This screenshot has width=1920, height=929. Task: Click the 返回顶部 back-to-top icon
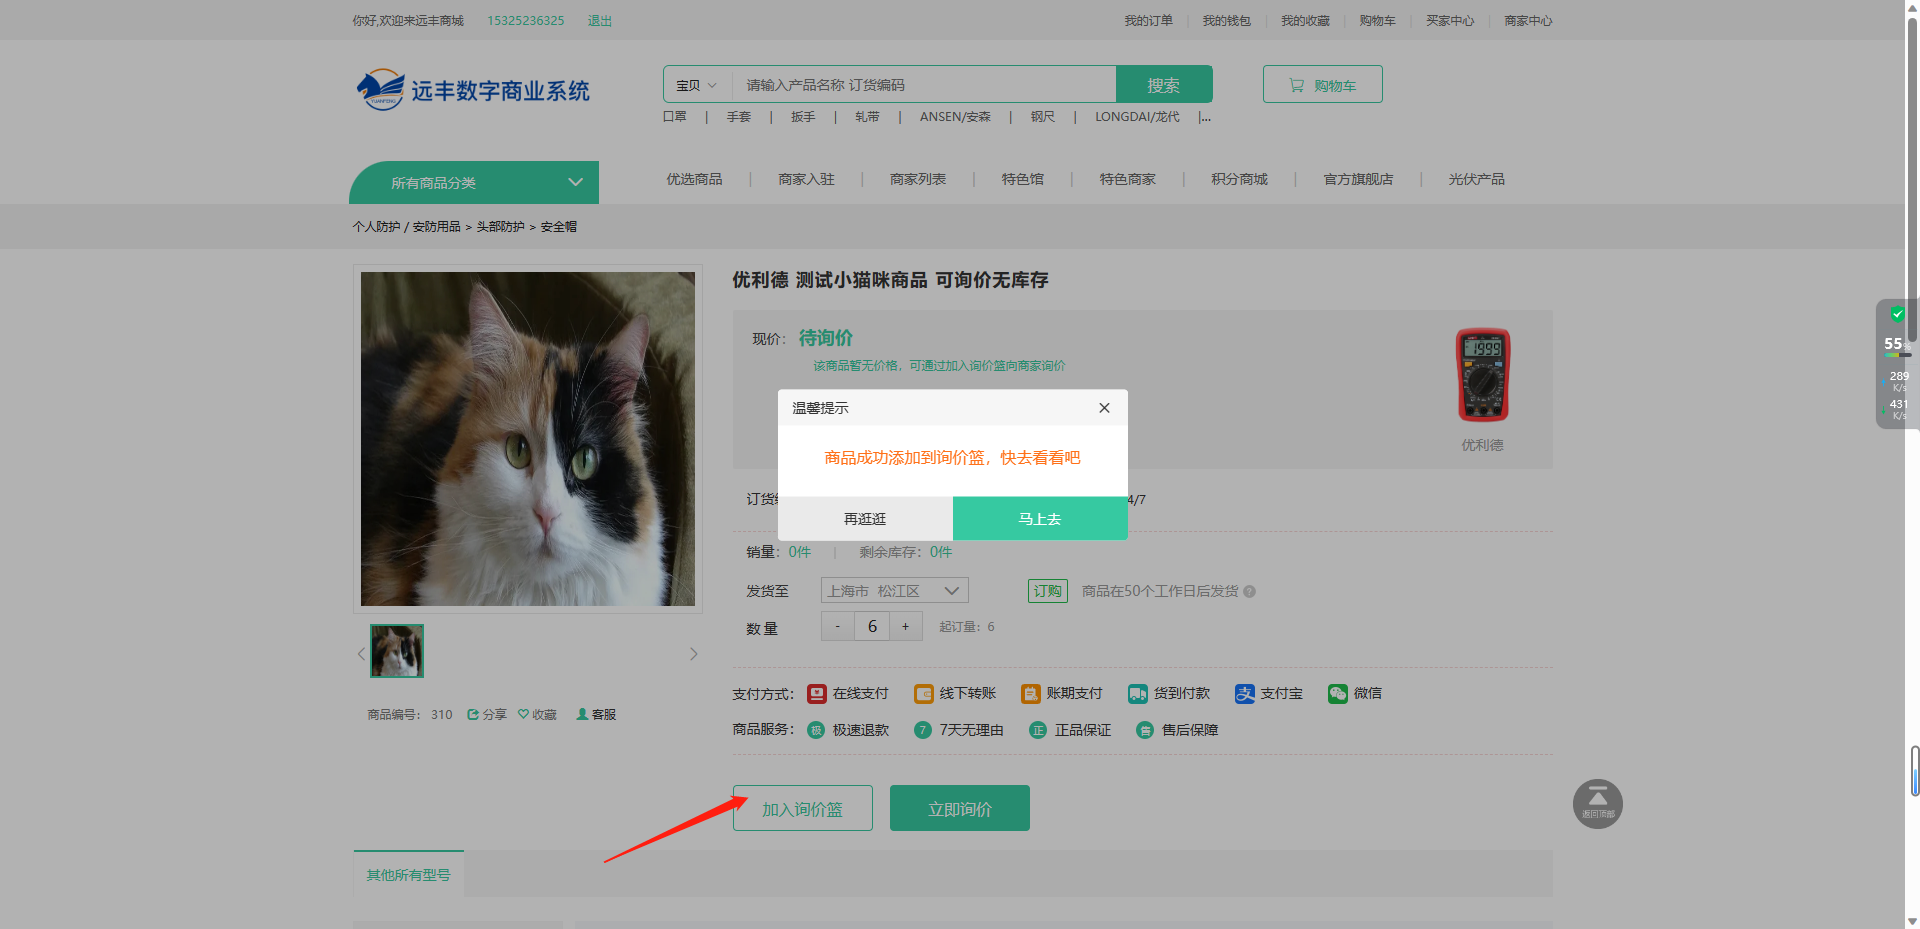[x=1598, y=804]
